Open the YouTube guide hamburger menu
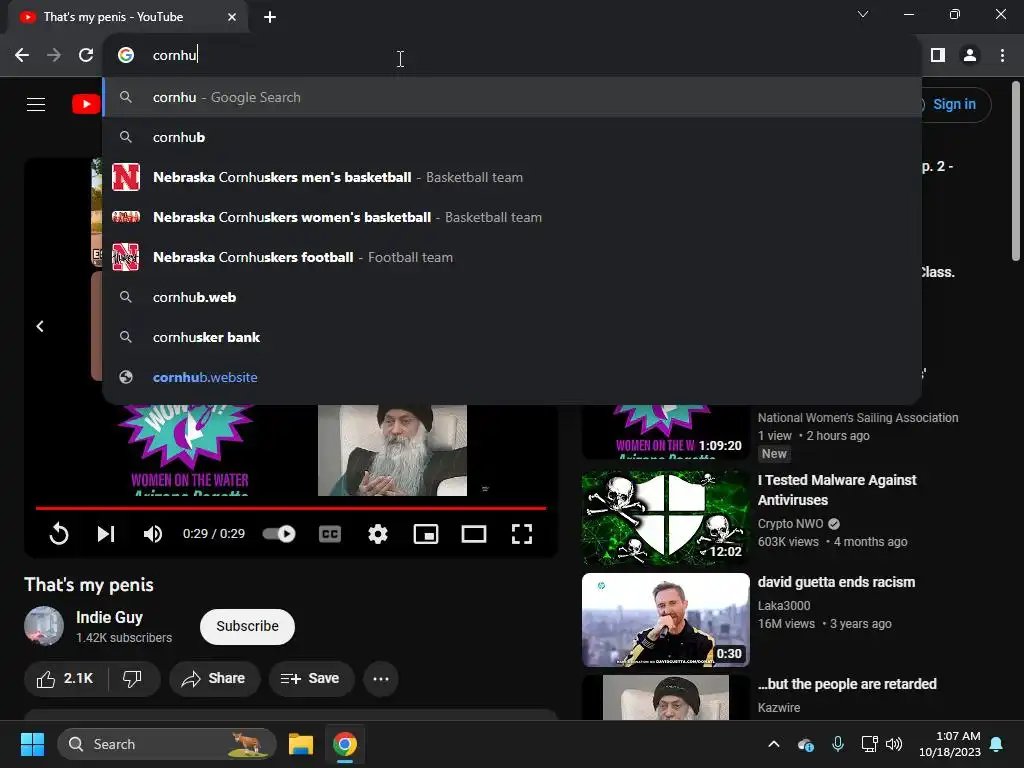This screenshot has width=1024, height=768. click(x=36, y=104)
